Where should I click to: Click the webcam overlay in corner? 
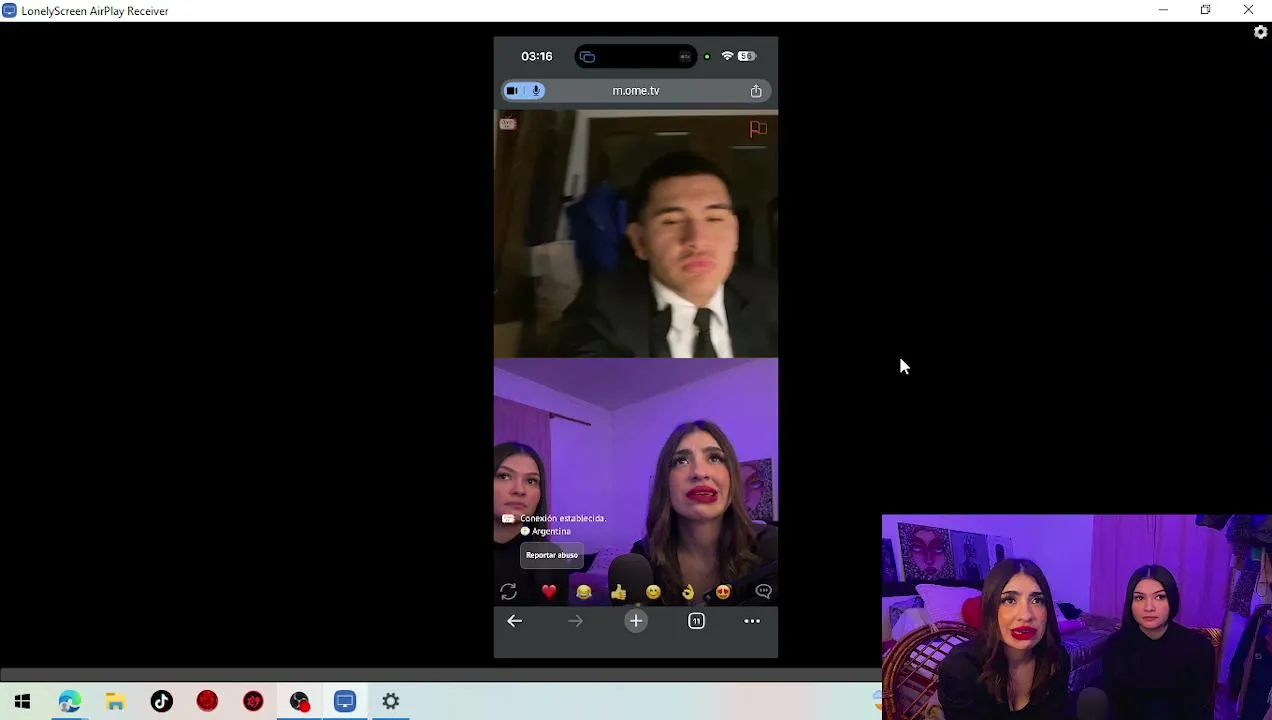(x=1077, y=617)
